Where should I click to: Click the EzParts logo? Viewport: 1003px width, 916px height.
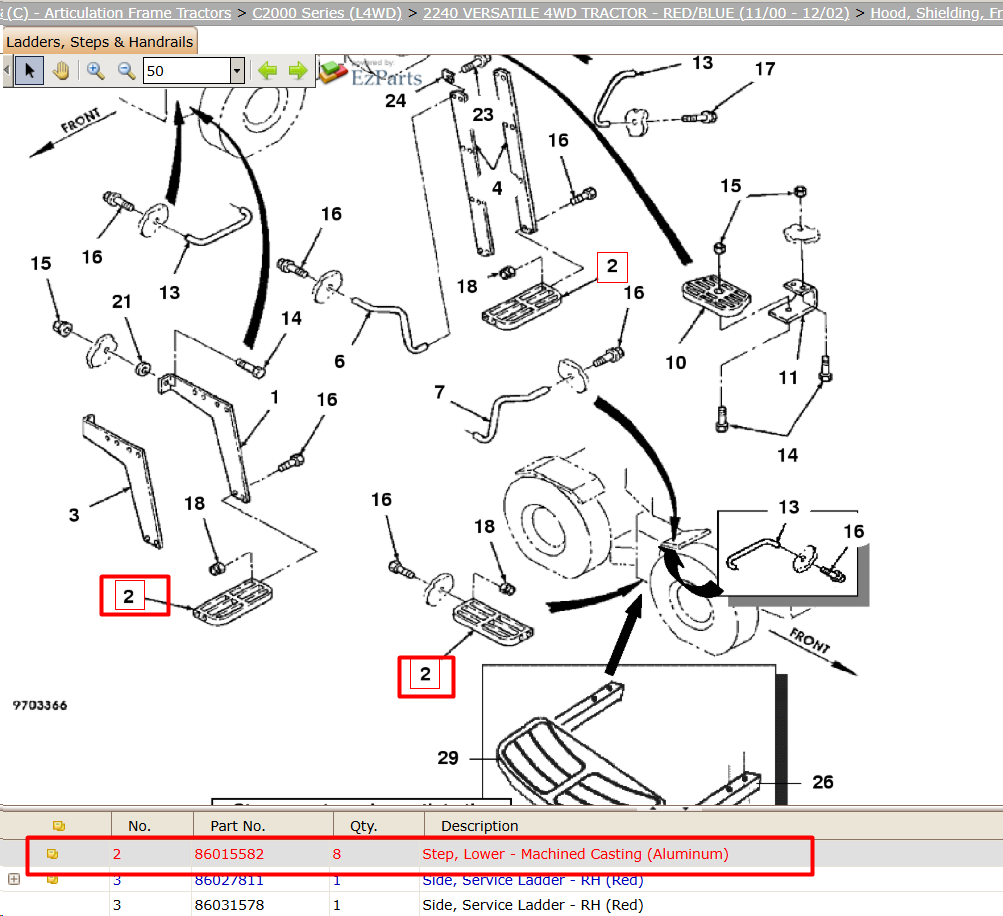371,74
